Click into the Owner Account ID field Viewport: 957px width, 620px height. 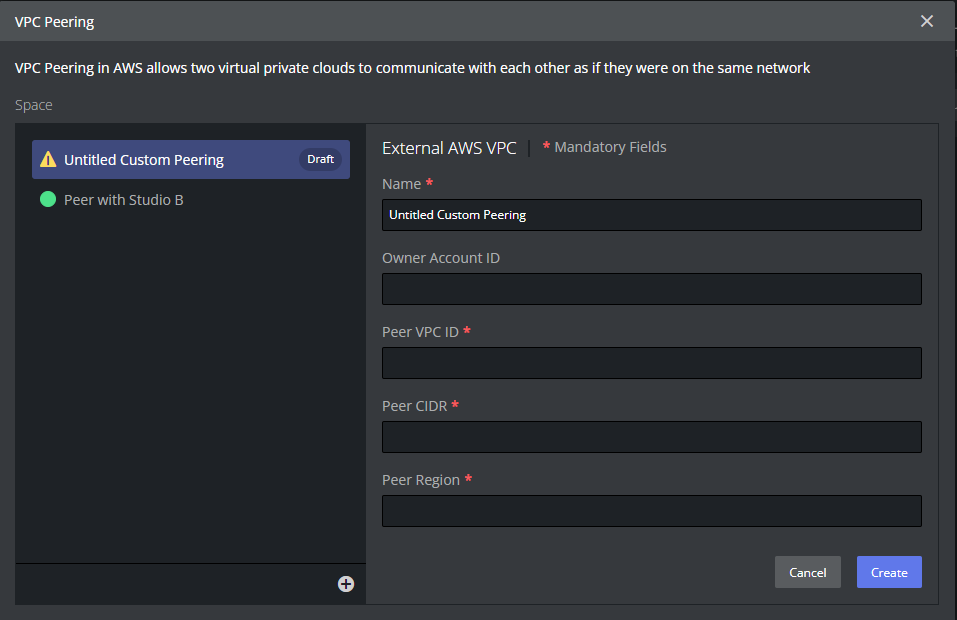(651, 289)
